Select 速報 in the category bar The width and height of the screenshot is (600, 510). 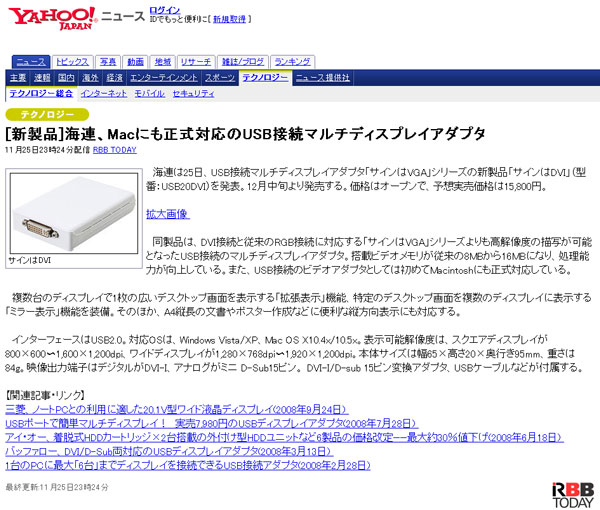coord(42,78)
